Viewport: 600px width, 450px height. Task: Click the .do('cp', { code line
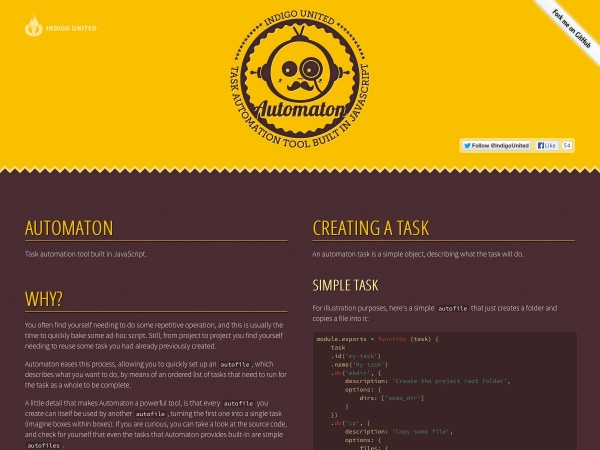[351, 423]
